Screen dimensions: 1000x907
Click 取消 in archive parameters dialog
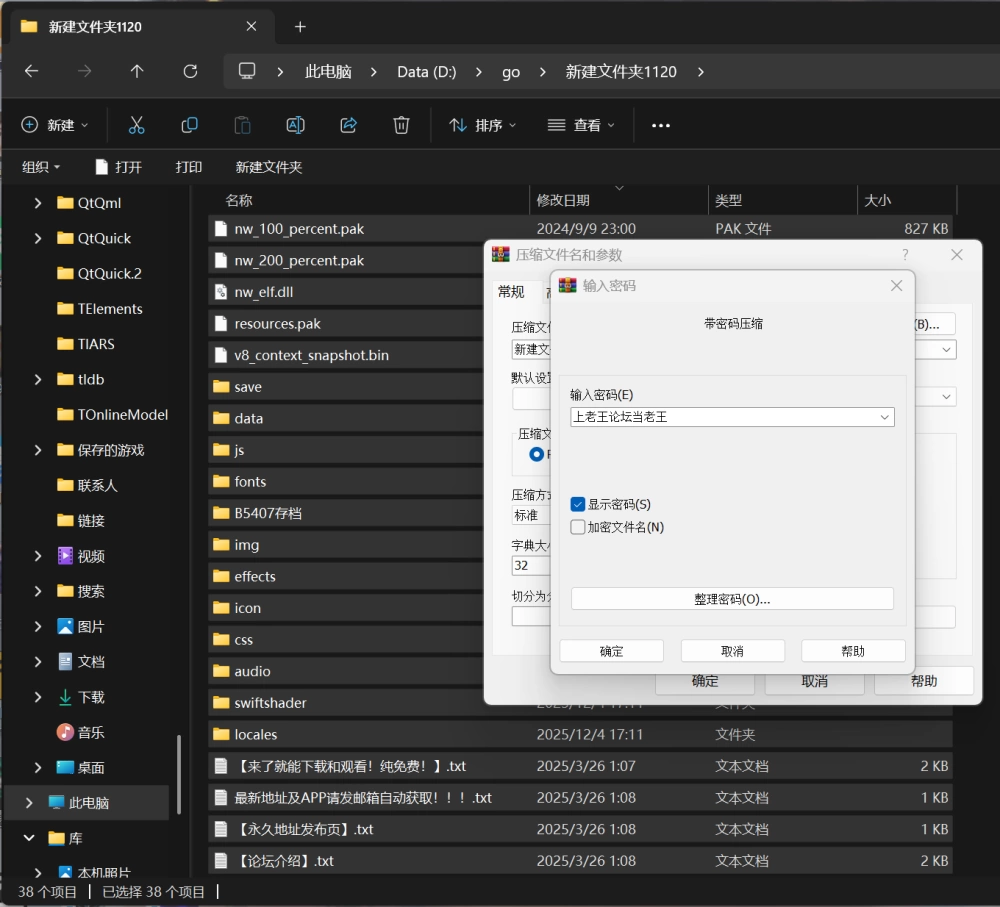pyautogui.click(x=814, y=681)
